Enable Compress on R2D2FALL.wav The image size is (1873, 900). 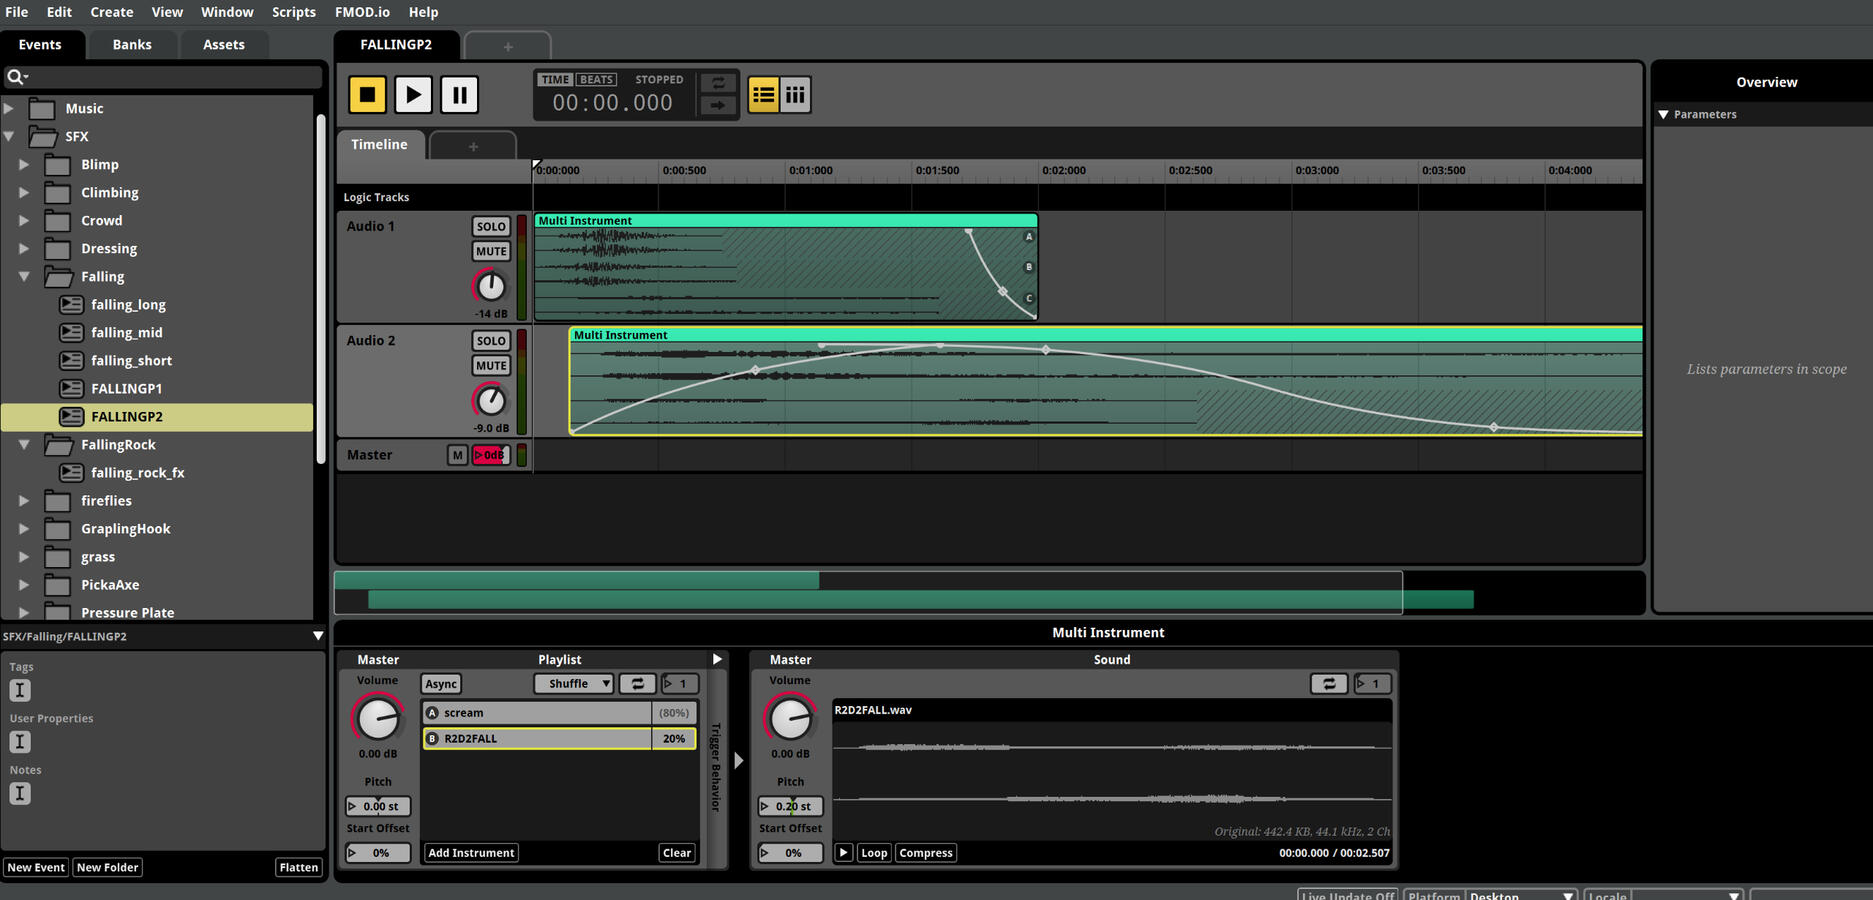point(925,852)
